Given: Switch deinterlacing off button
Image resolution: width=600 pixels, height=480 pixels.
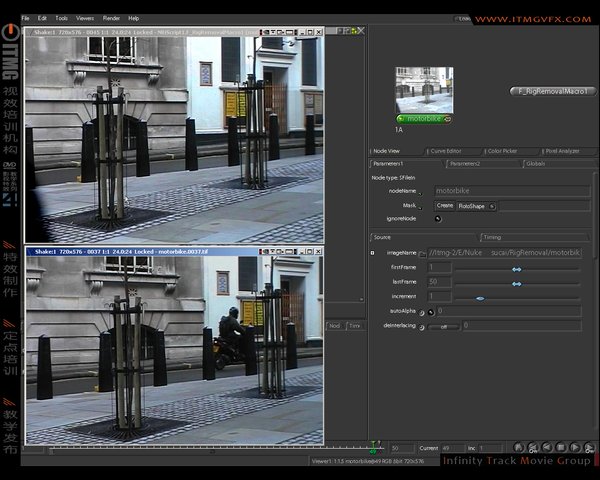Looking at the screenshot, I should click(x=444, y=326).
